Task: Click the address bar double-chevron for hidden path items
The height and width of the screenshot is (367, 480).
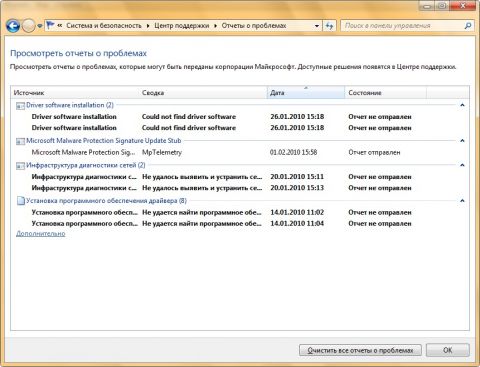Action: (60, 25)
